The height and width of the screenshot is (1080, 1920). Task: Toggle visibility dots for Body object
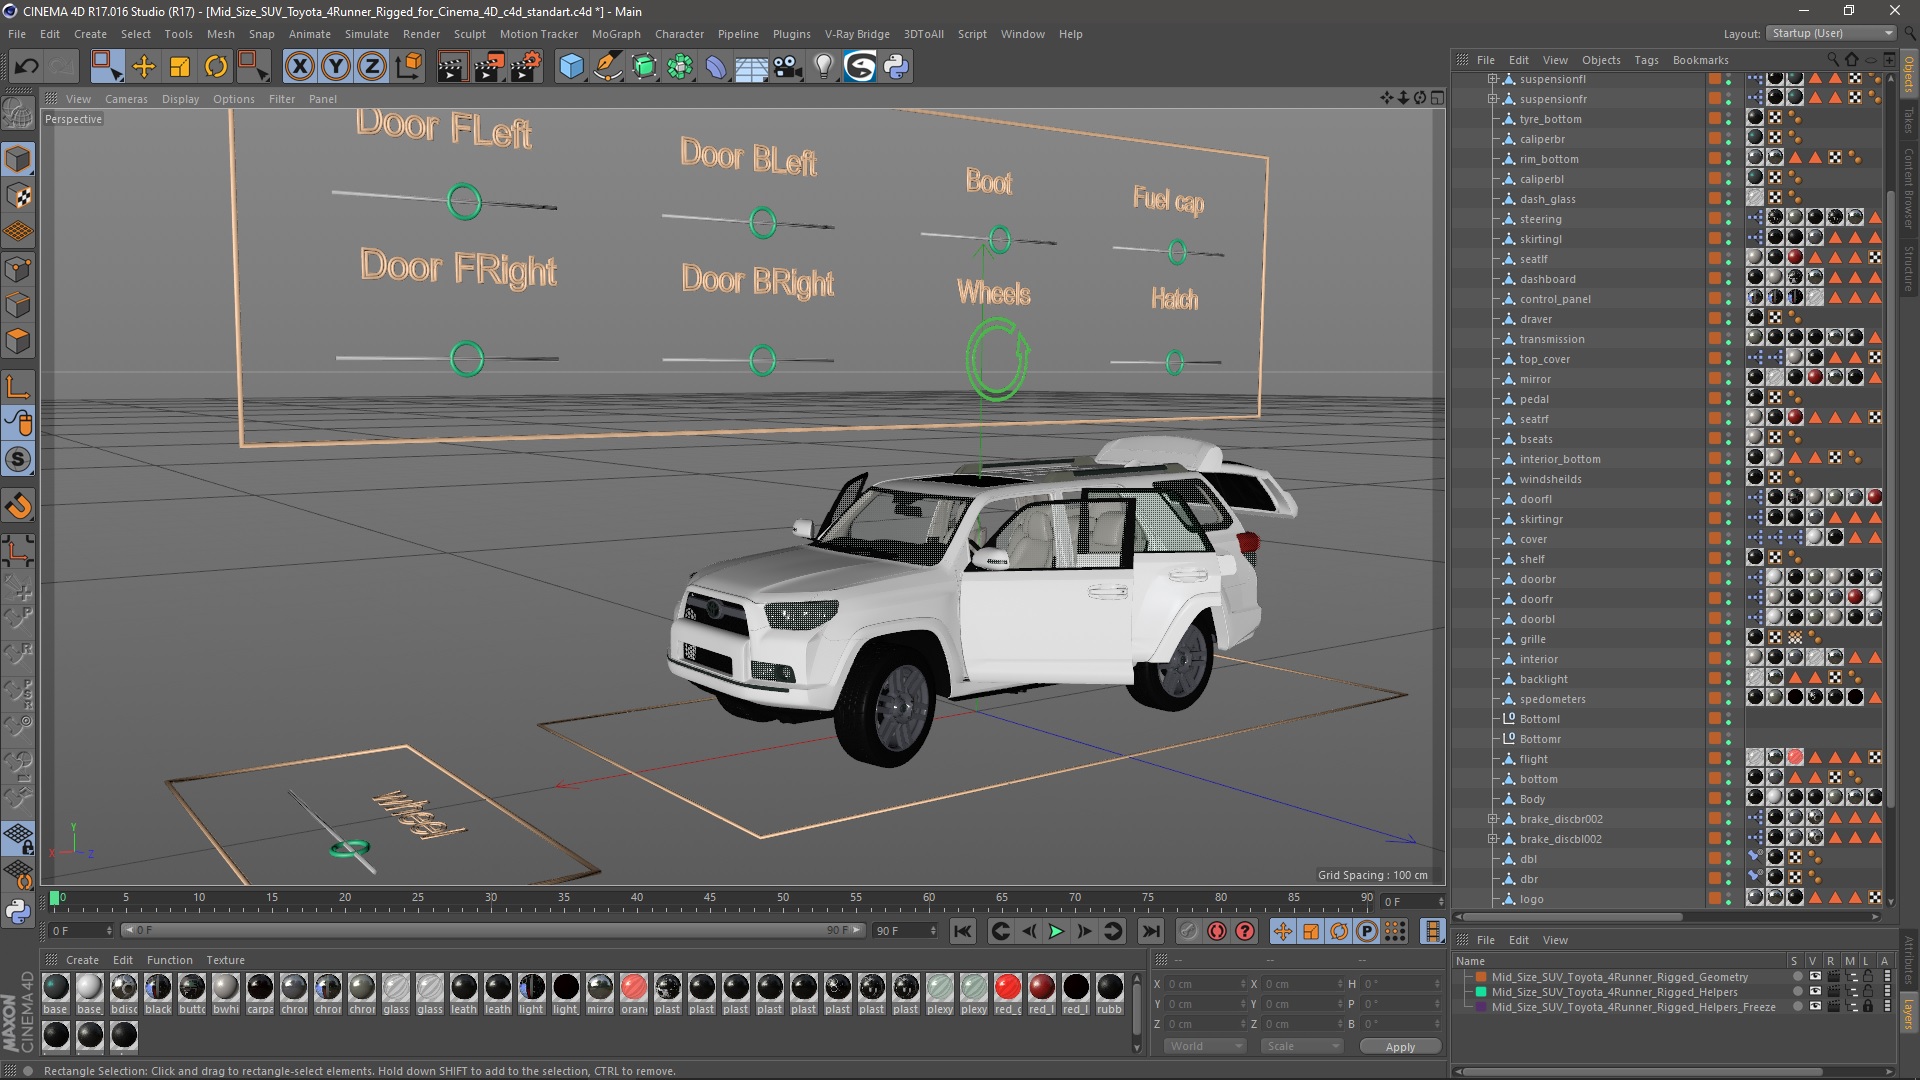tap(1728, 799)
